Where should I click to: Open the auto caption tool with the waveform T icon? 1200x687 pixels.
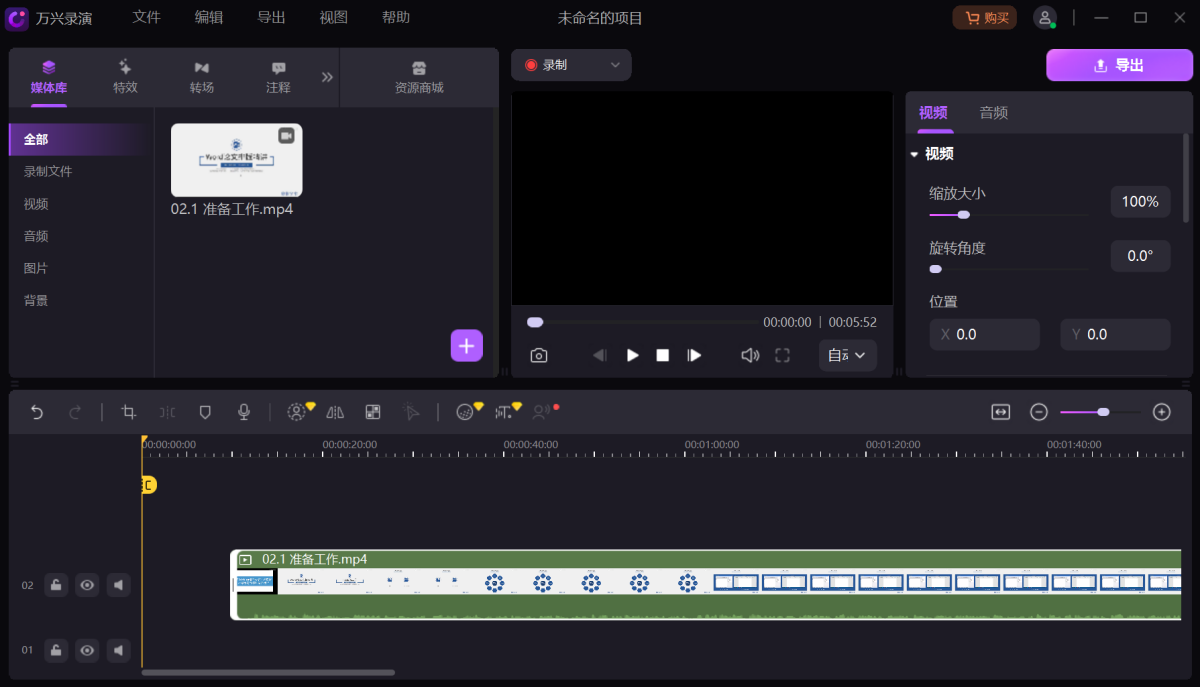click(505, 412)
